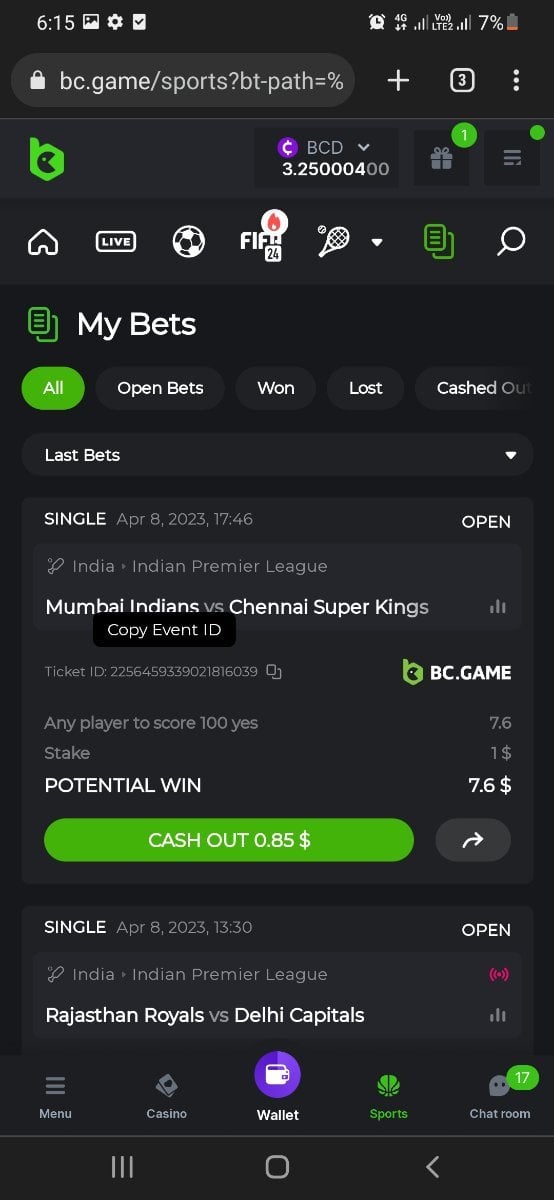Open the BC.GAME green logo home
The height and width of the screenshot is (1200, 554).
tap(46, 158)
